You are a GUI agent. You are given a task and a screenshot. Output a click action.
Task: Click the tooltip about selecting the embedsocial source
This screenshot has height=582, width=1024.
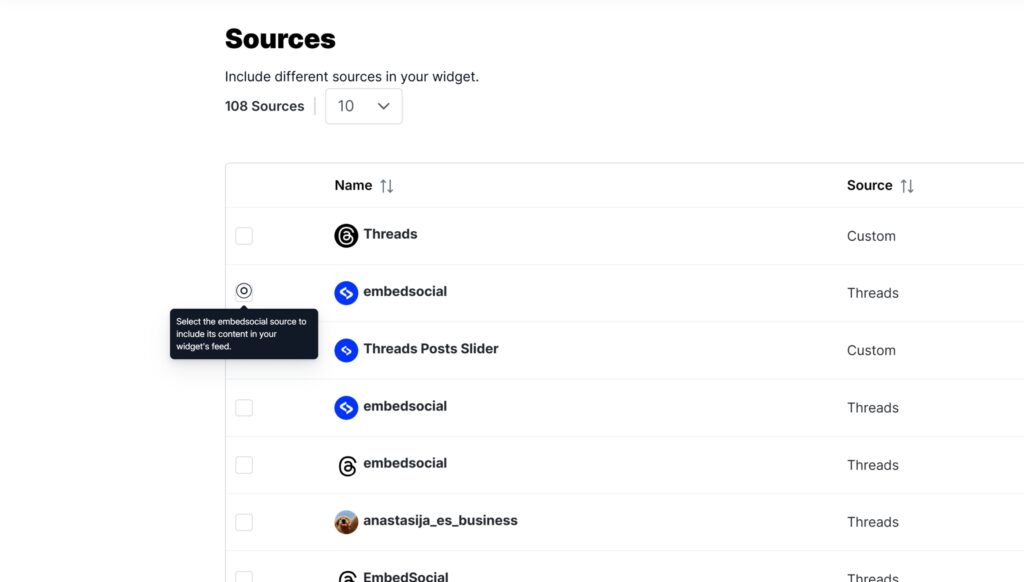point(244,333)
